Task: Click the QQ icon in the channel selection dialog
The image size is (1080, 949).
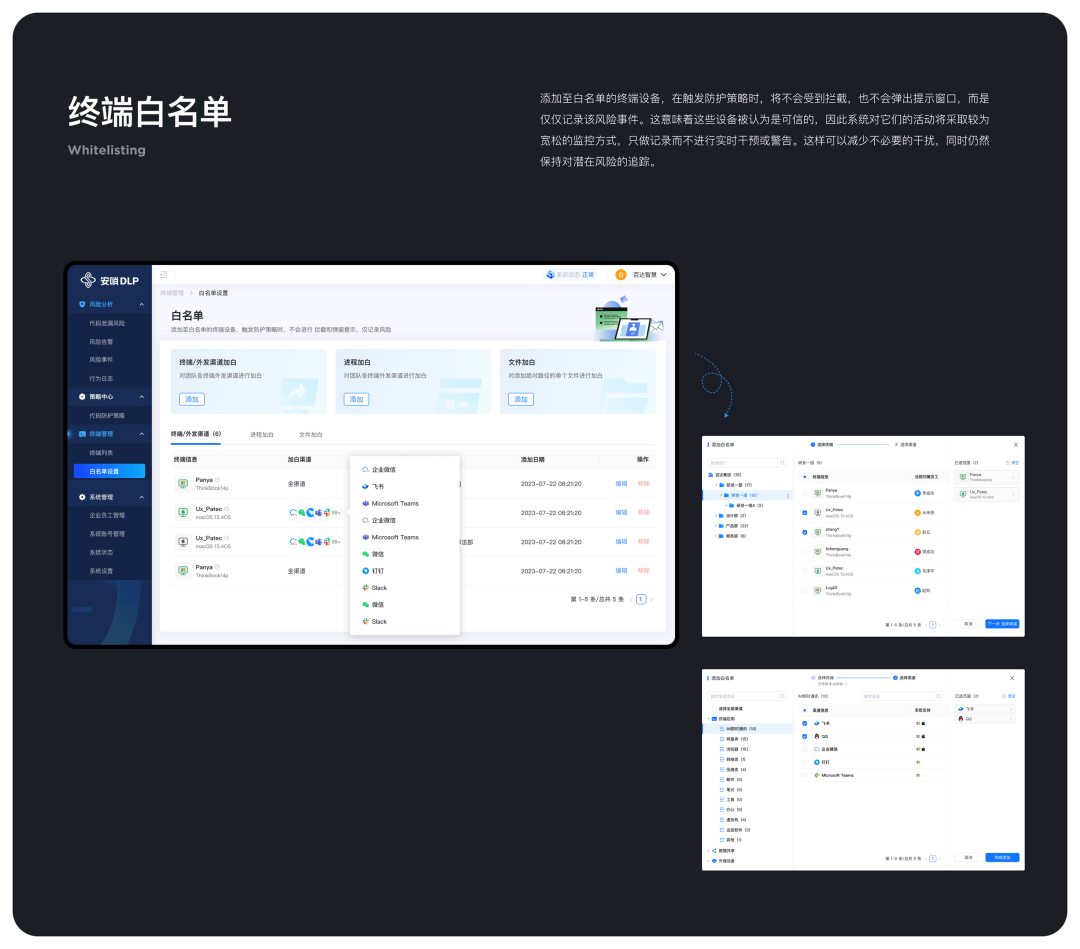Action: pyautogui.click(x=817, y=736)
